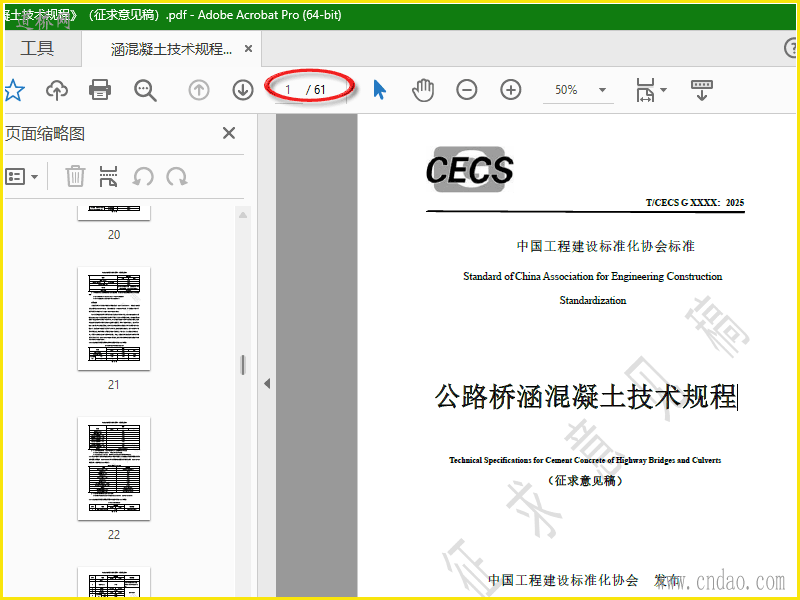Select the page 21 thumbnail
Image resolution: width=800 pixels, height=600 pixels.
click(114, 318)
